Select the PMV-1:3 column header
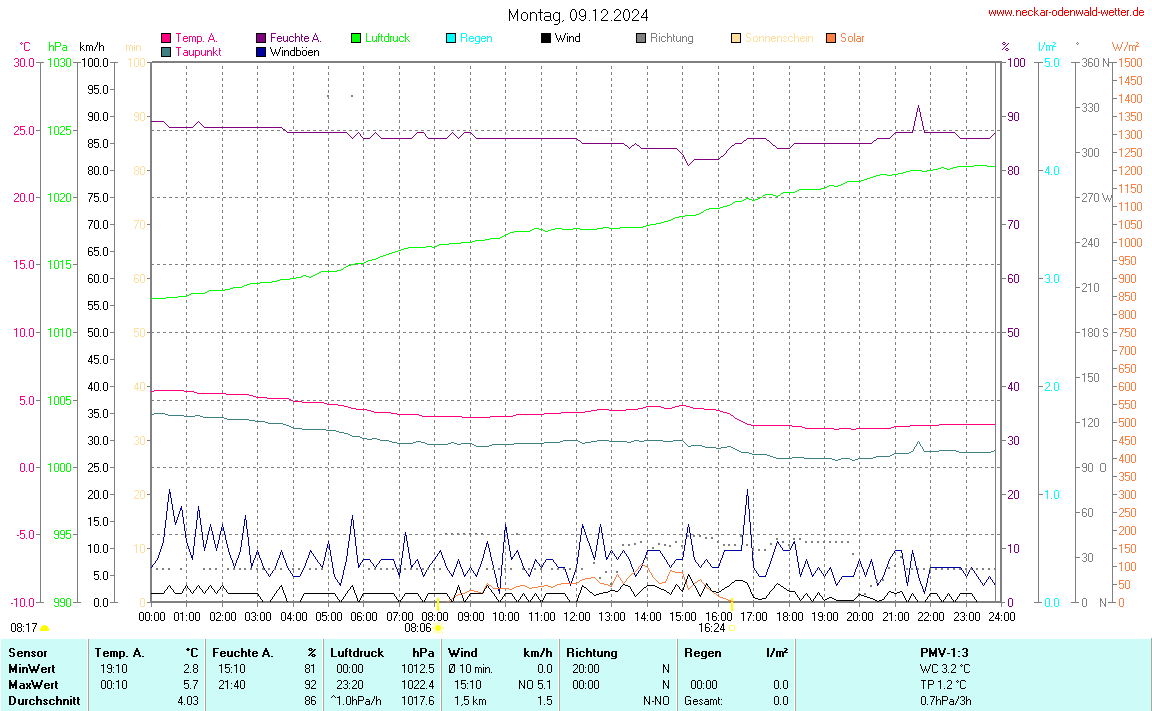 pos(944,653)
